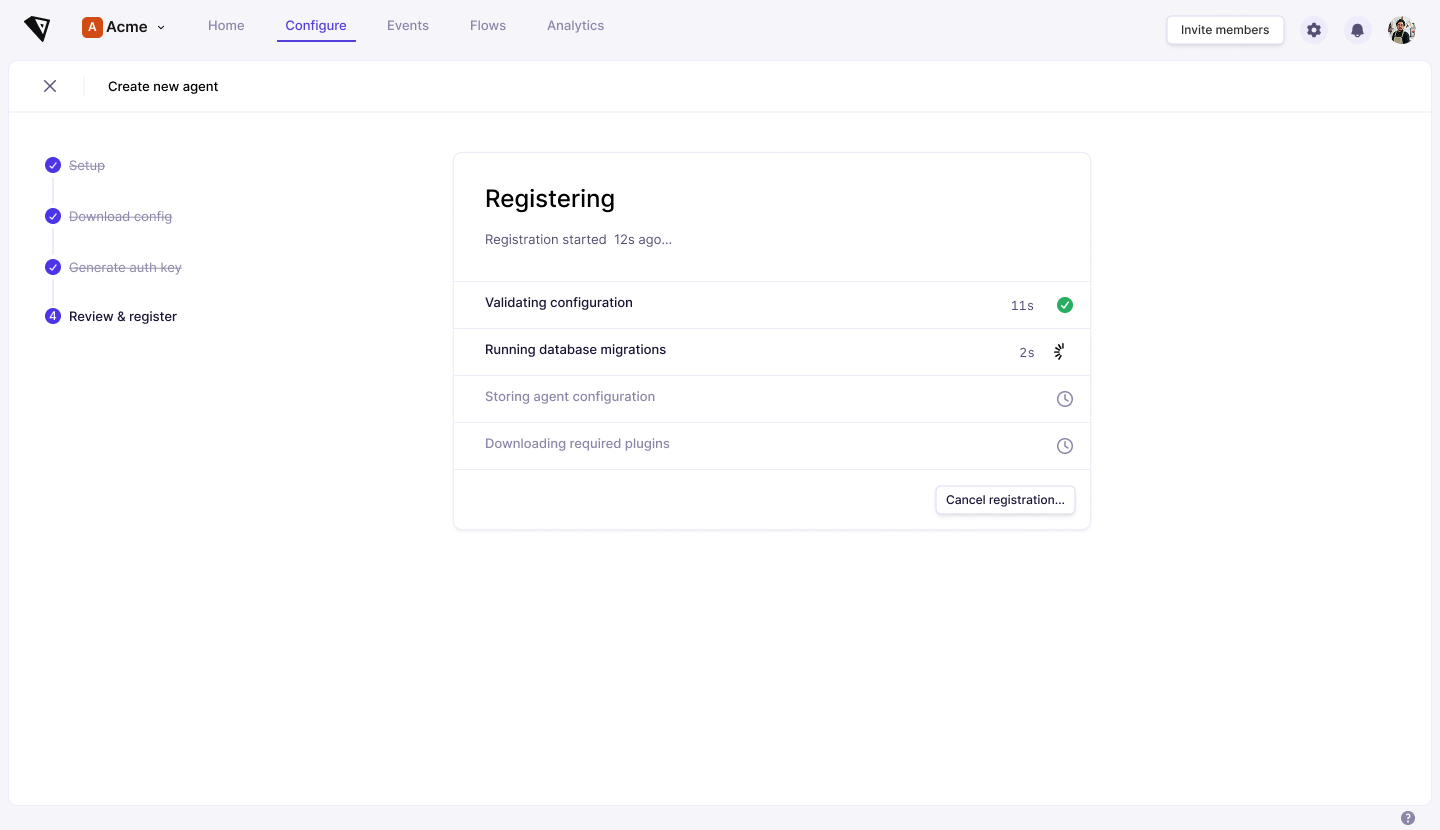Click the Create new agent title
1440x830 pixels.
(163, 86)
